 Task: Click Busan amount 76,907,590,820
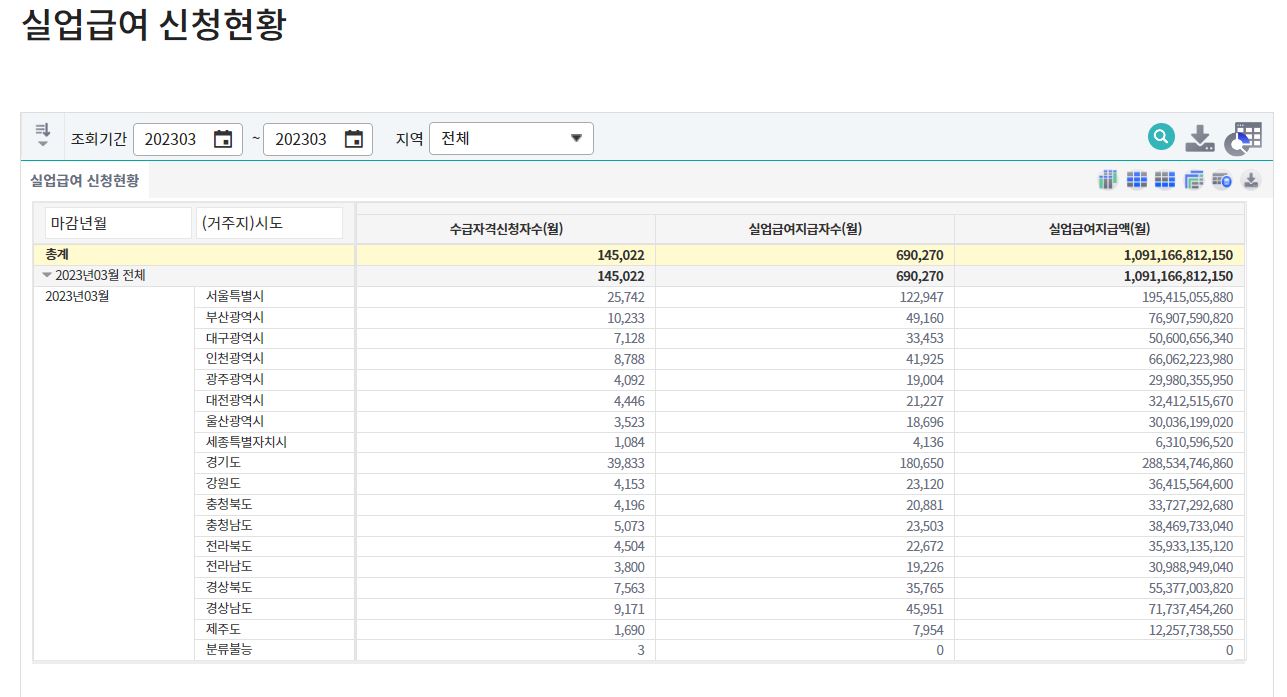coord(1191,318)
